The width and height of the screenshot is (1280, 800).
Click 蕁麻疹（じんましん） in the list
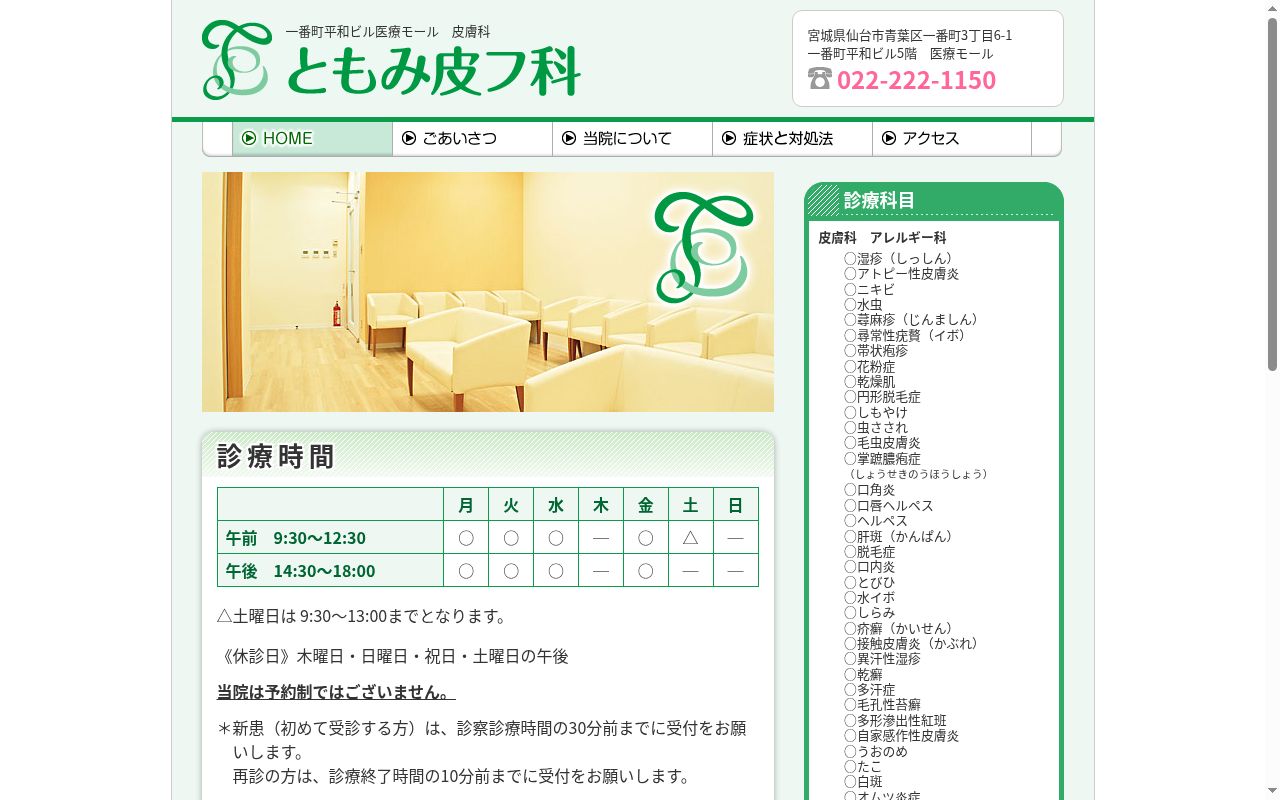(x=914, y=320)
